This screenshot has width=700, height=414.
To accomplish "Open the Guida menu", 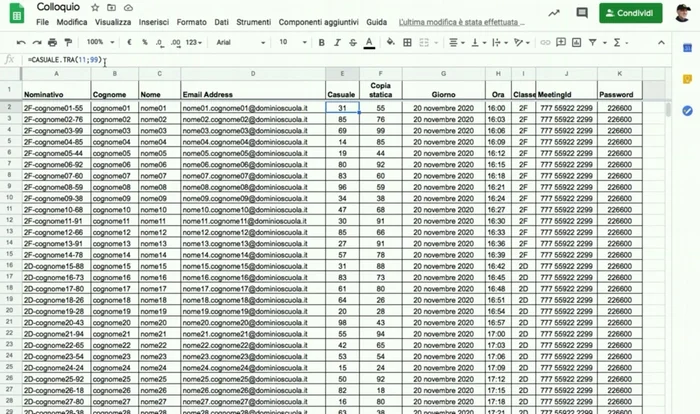I will [x=376, y=22].
